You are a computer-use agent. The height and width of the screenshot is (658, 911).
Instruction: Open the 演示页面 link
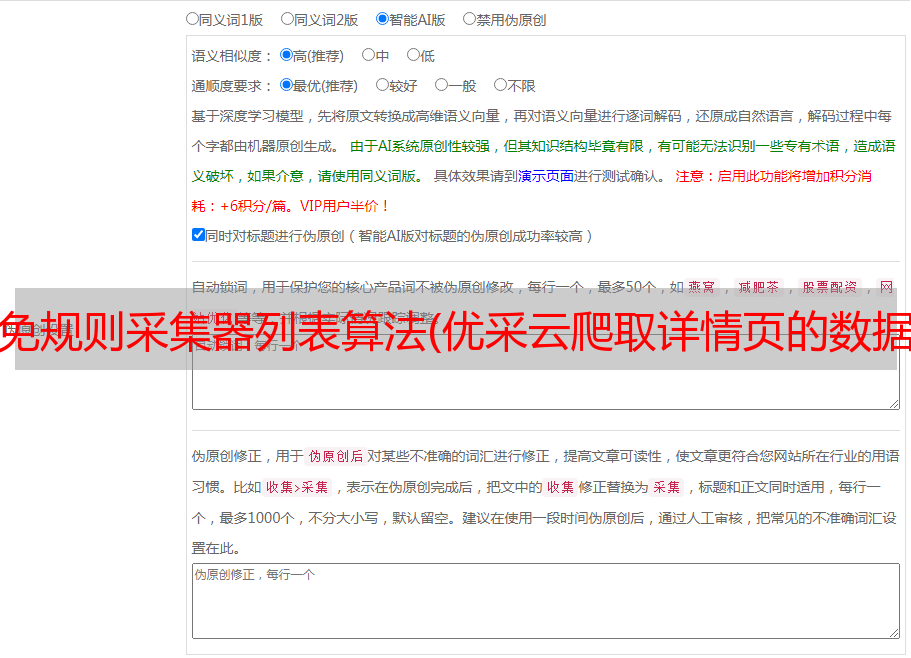pyautogui.click(x=546, y=176)
